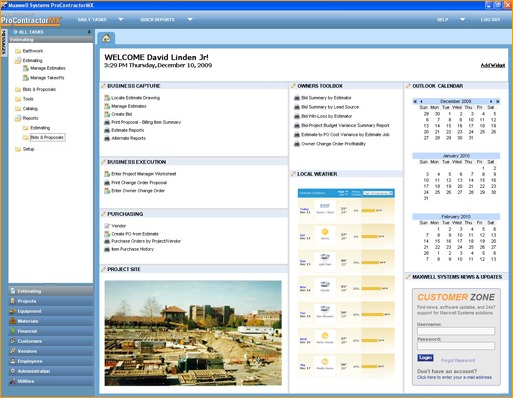Click the Manage Estimates icon in sidebar tree
The image size is (513, 398).
(26, 68)
